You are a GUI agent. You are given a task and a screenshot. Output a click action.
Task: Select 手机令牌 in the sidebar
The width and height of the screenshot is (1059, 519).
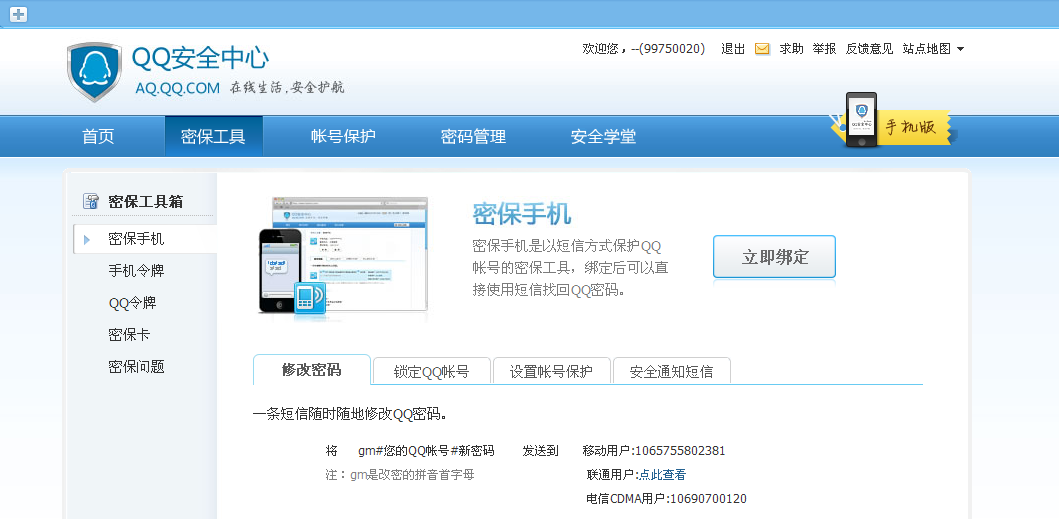click(x=136, y=271)
